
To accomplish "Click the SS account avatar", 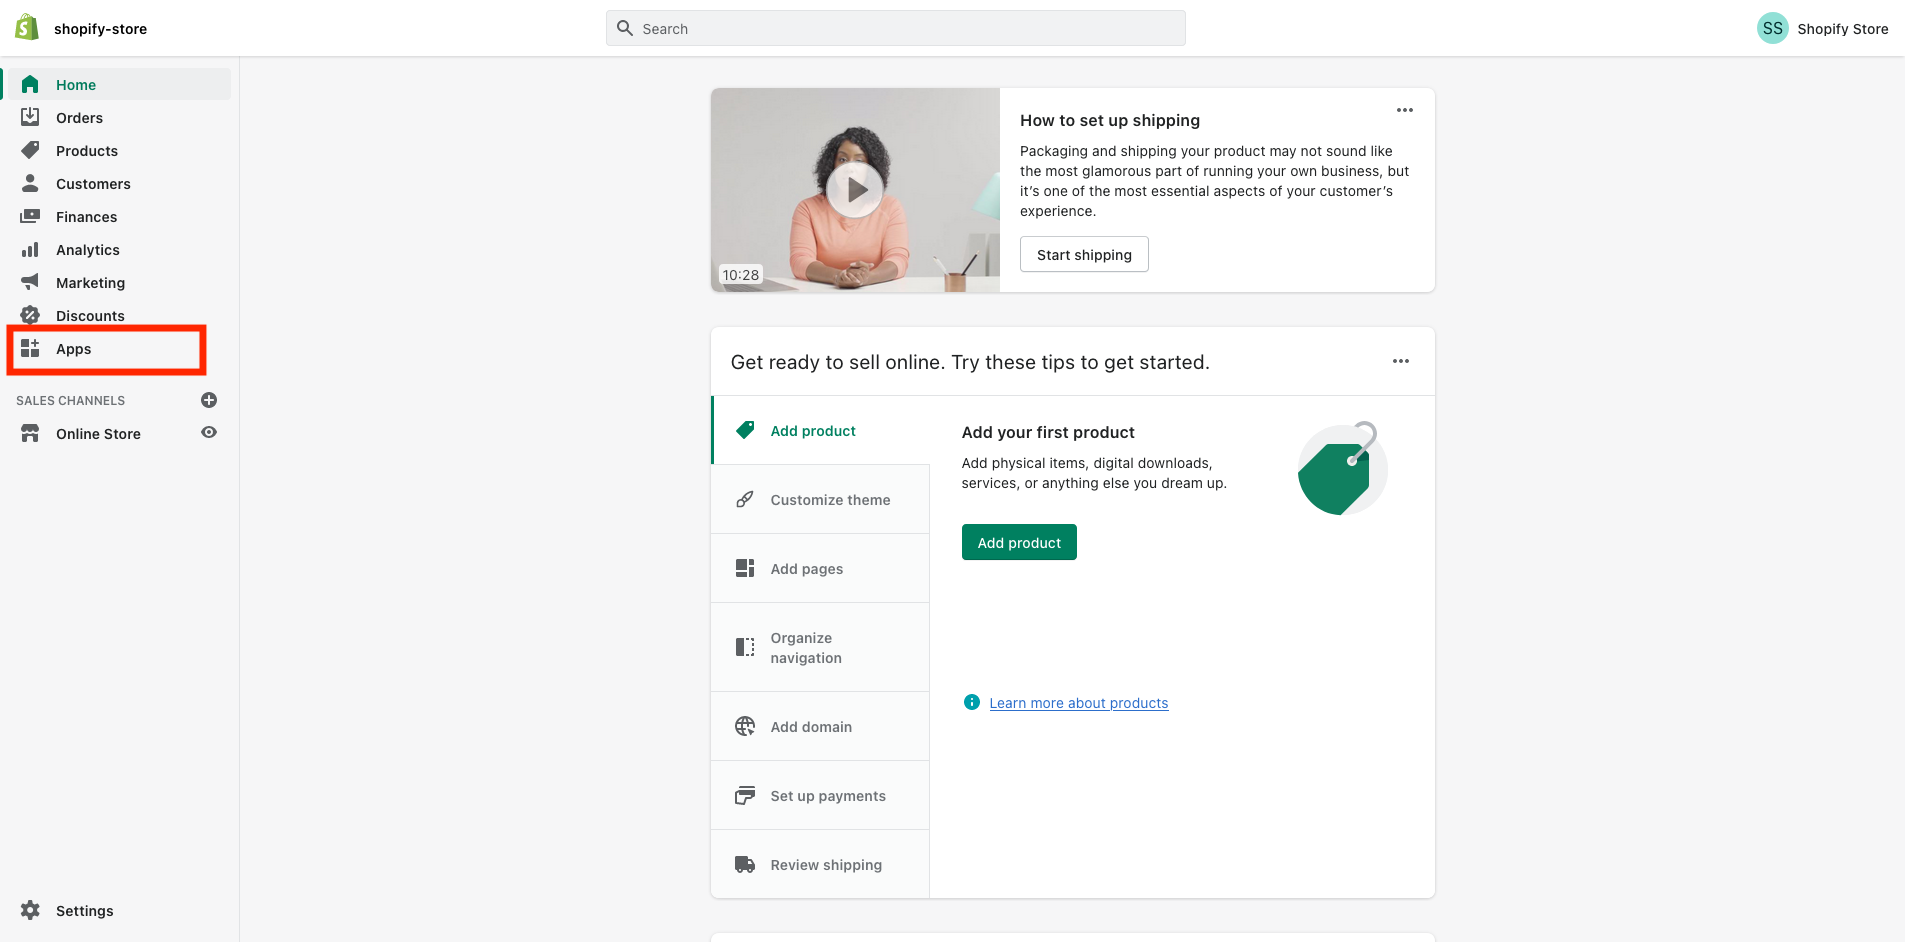I will [1772, 28].
